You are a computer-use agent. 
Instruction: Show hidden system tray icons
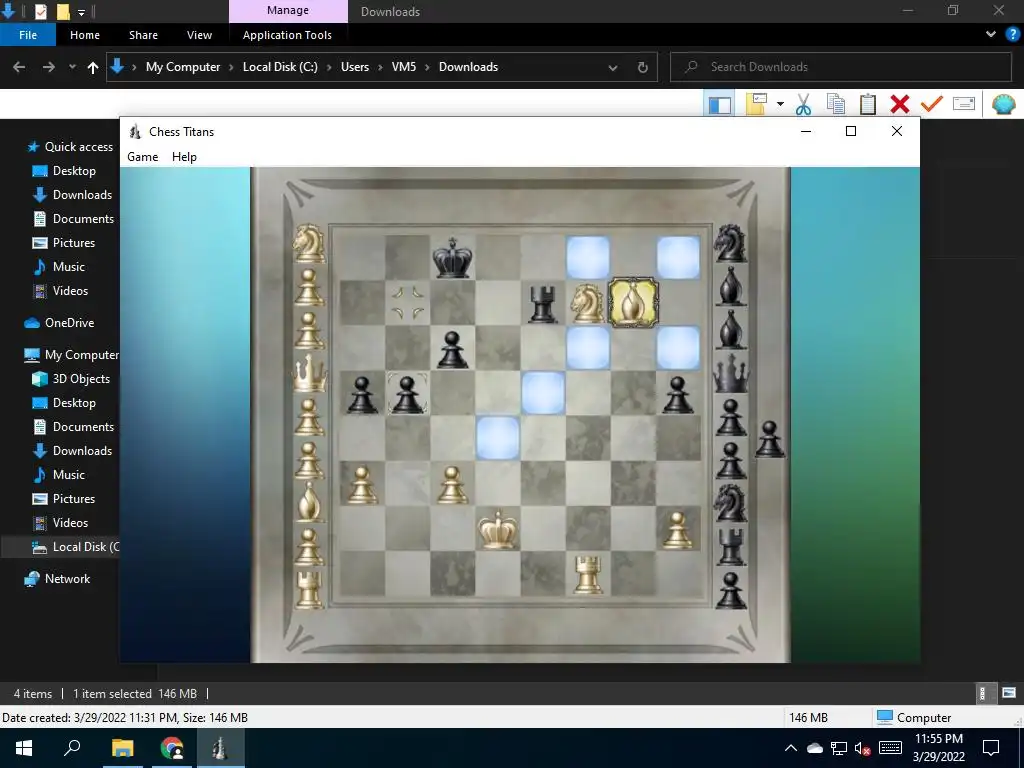(791, 748)
